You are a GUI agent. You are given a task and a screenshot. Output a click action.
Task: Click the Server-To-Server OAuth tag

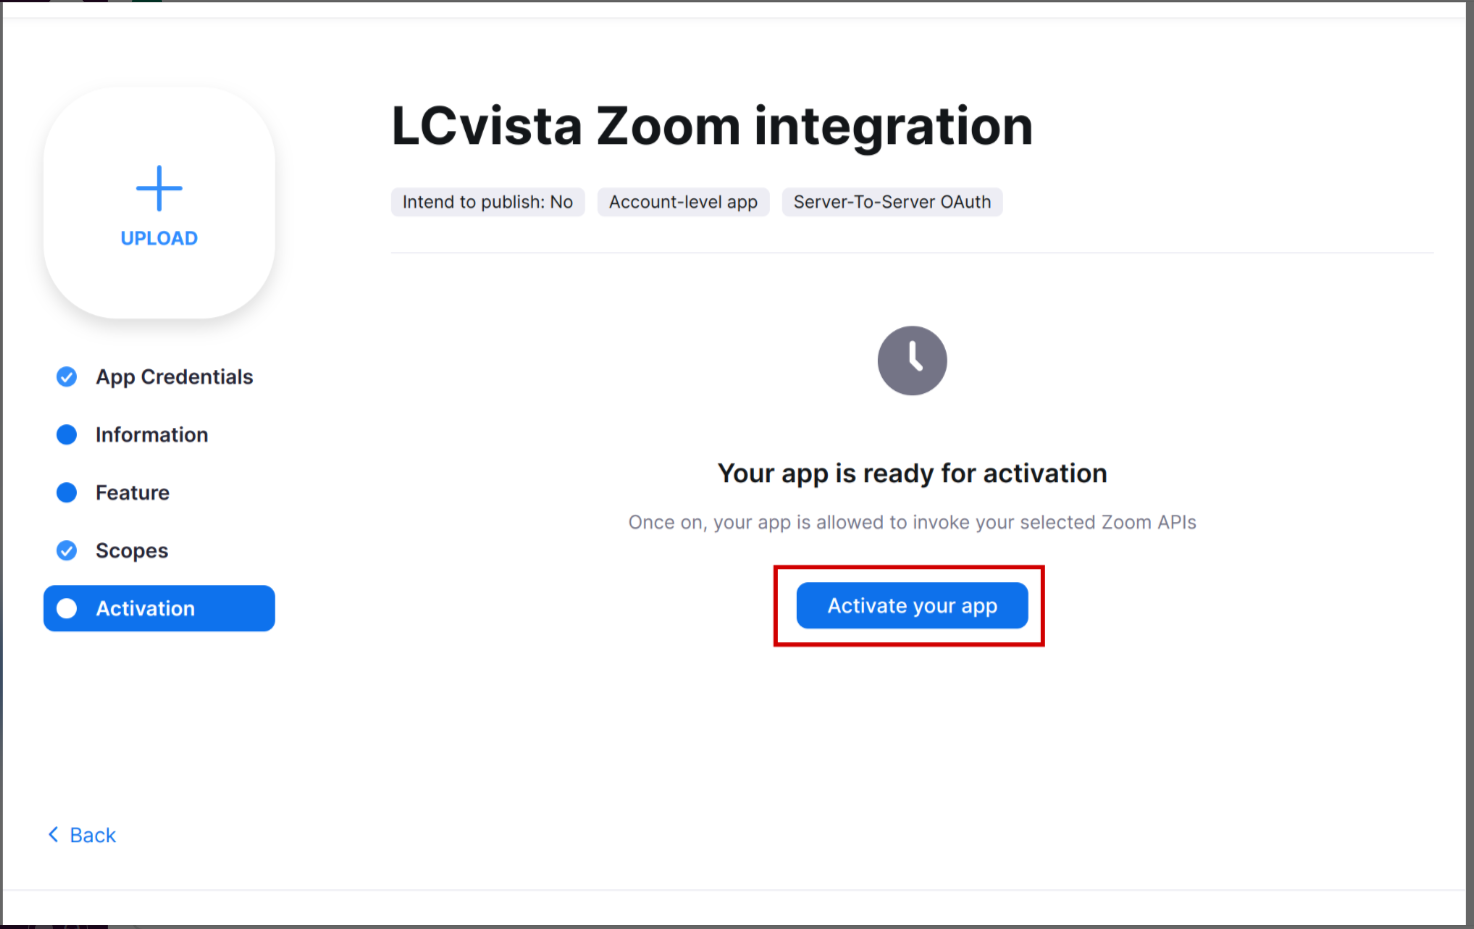coord(892,202)
